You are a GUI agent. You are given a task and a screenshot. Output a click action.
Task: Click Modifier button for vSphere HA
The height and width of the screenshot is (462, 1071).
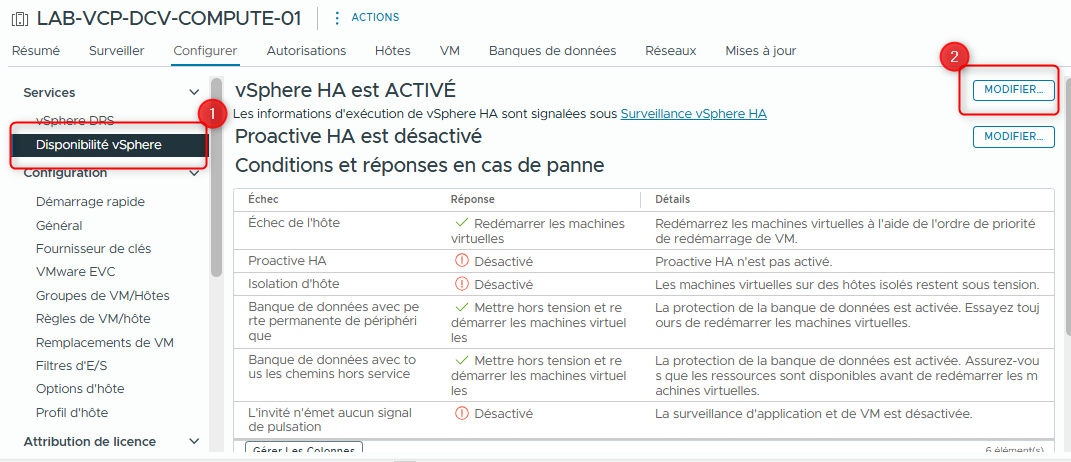coord(1013,90)
